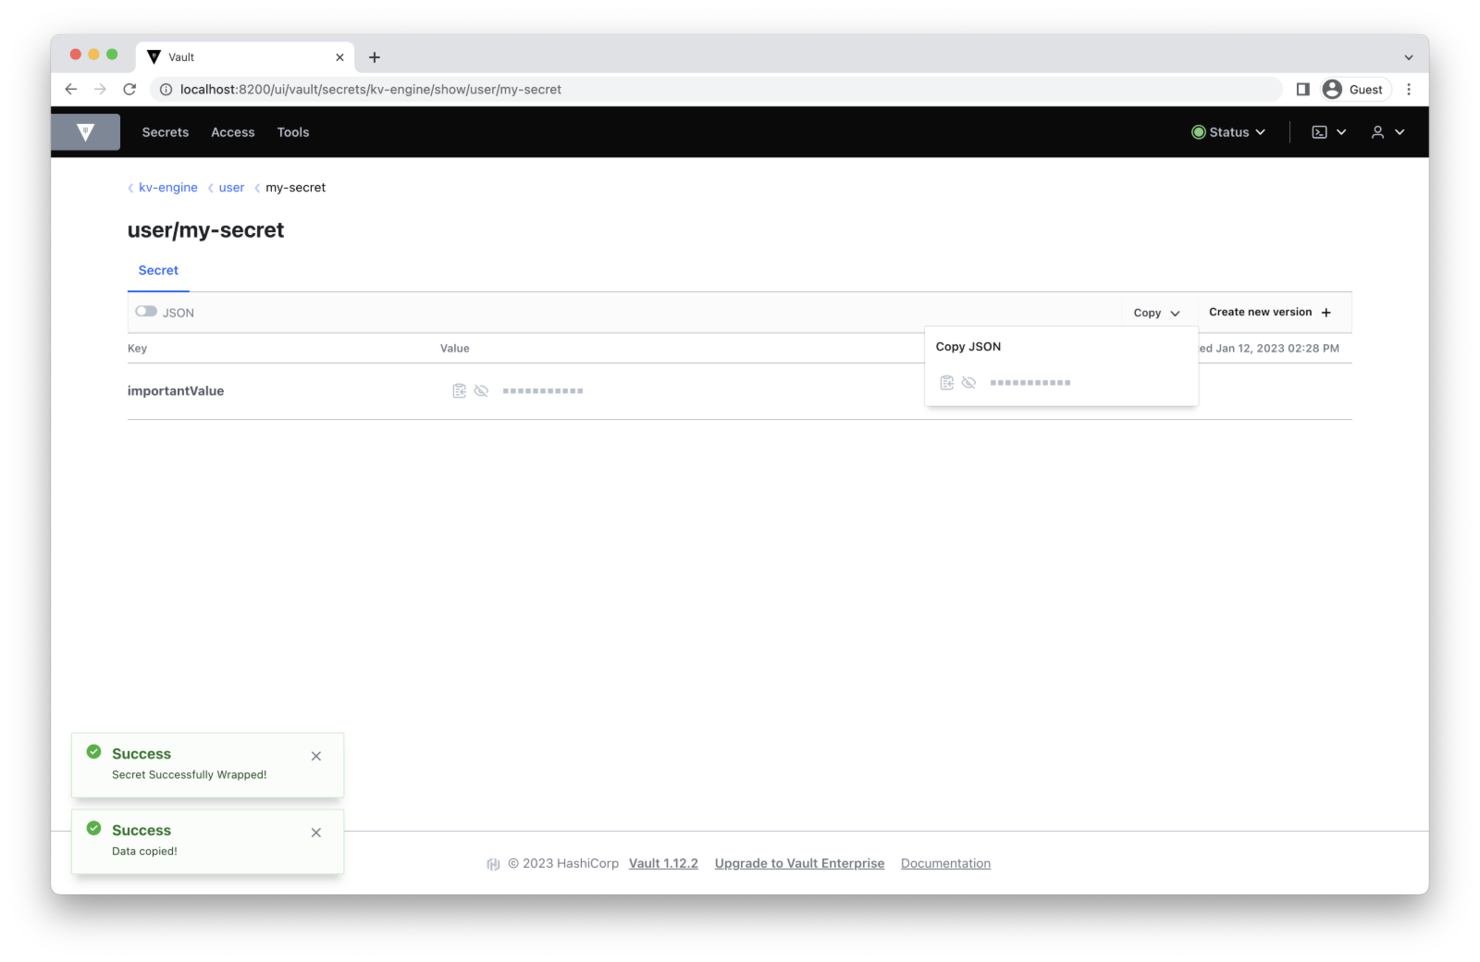Click the person icon in the top navigation bar

(x=1377, y=131)
